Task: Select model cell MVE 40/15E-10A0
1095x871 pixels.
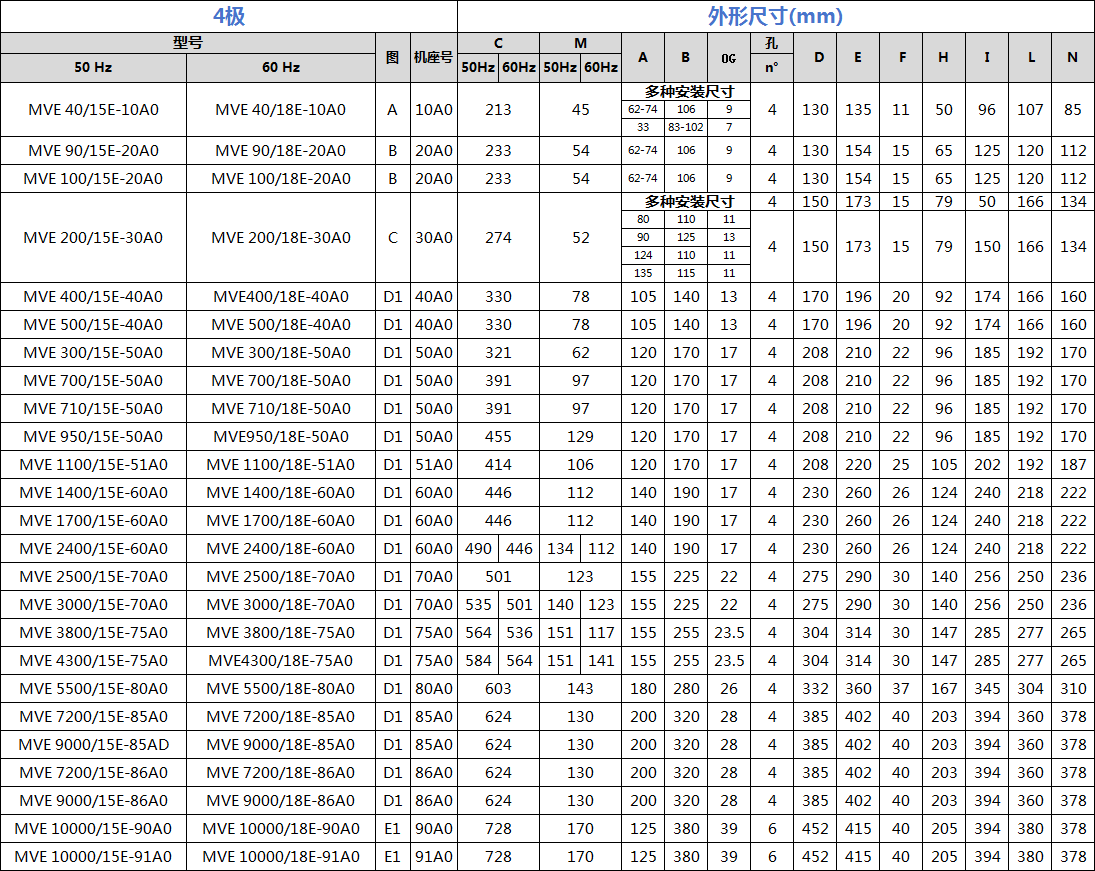Action: [93, 110]
